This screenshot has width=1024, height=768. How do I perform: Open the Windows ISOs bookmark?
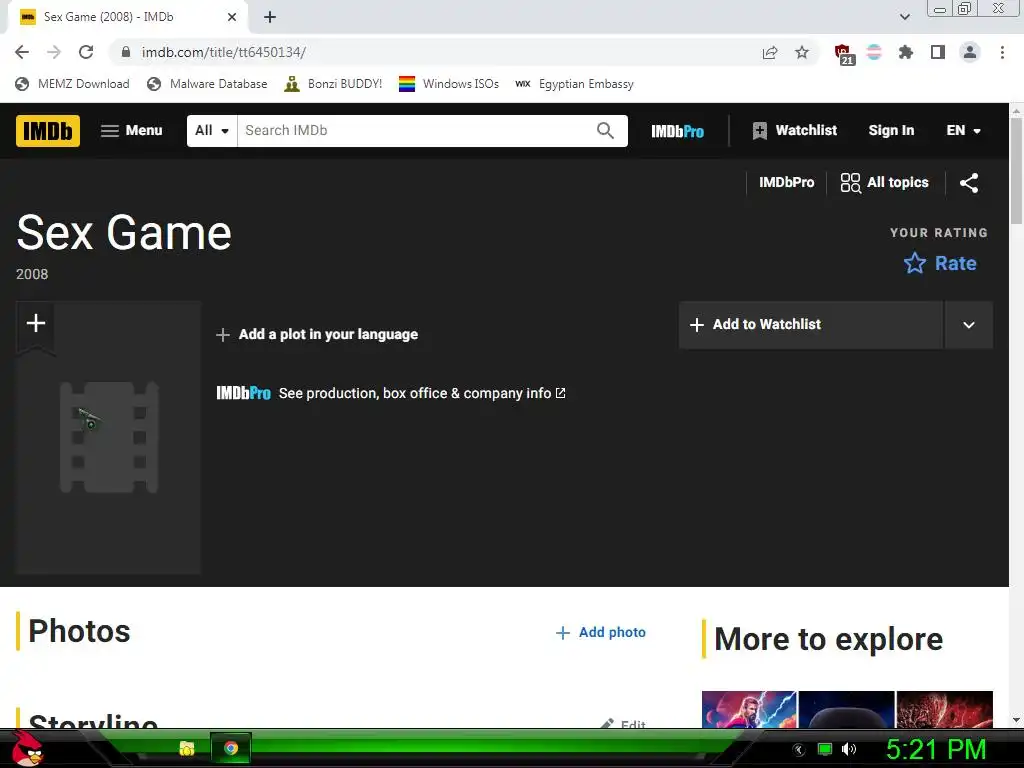click(x=449, y=84)
